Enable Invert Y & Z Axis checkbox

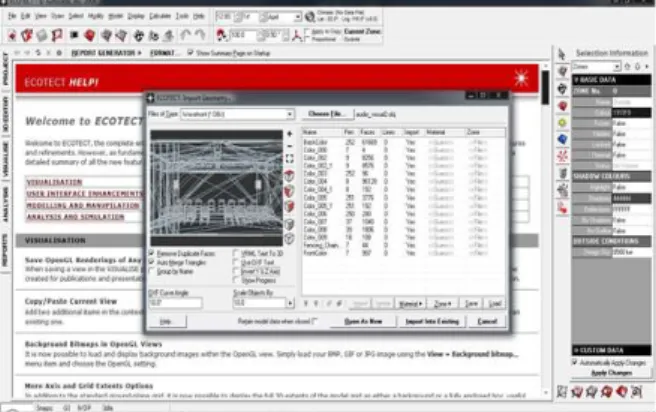pyautogui.click(x=236, y=271)
